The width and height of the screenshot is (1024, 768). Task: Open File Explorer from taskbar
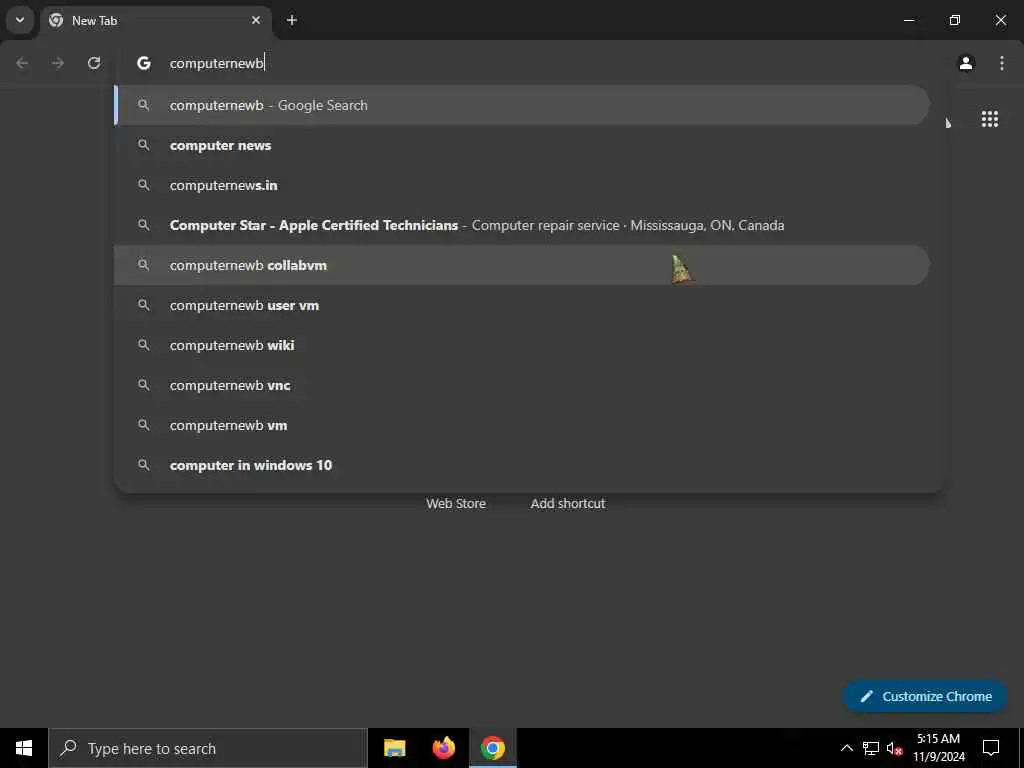pos(394,748)
